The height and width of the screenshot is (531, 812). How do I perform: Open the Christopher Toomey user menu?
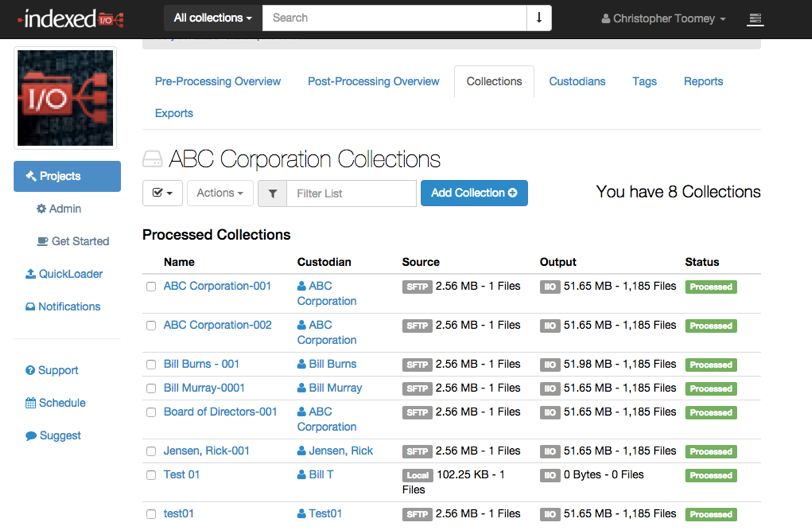[x=663, y=19]
